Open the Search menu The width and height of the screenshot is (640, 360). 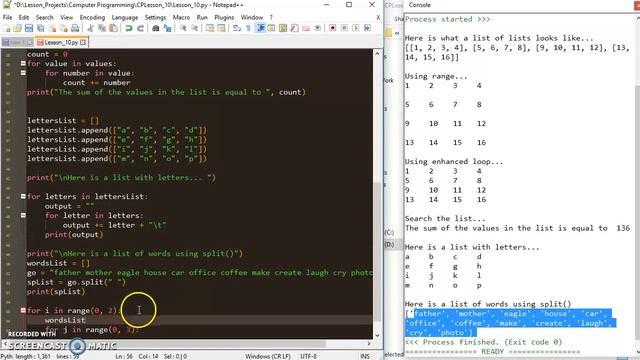tap(44, 18)
